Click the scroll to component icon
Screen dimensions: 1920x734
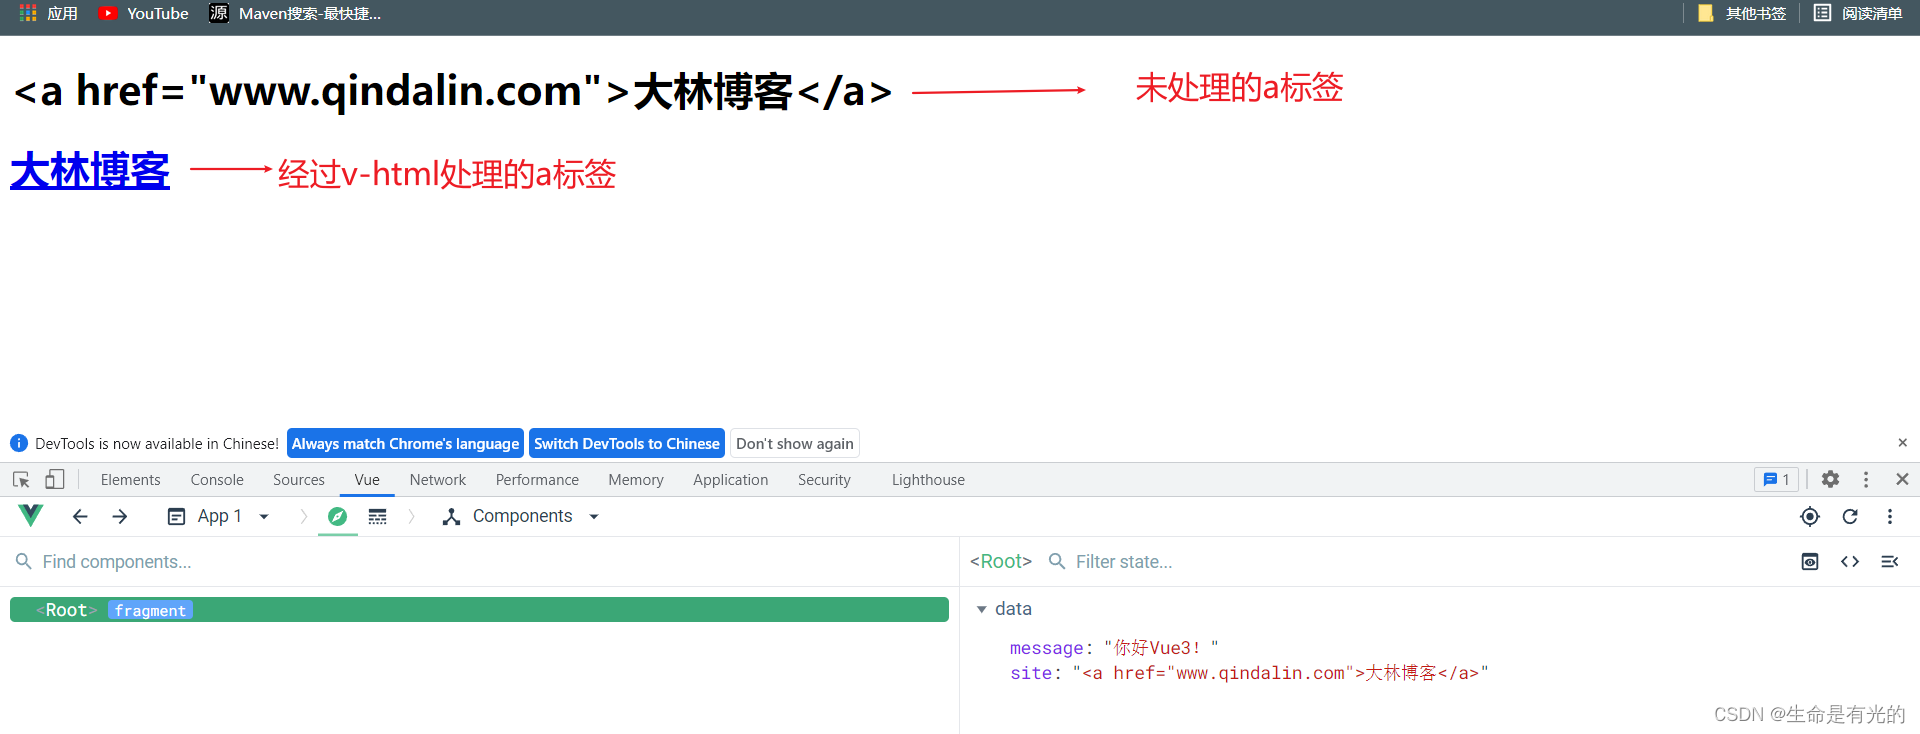tap(1810, 562)
